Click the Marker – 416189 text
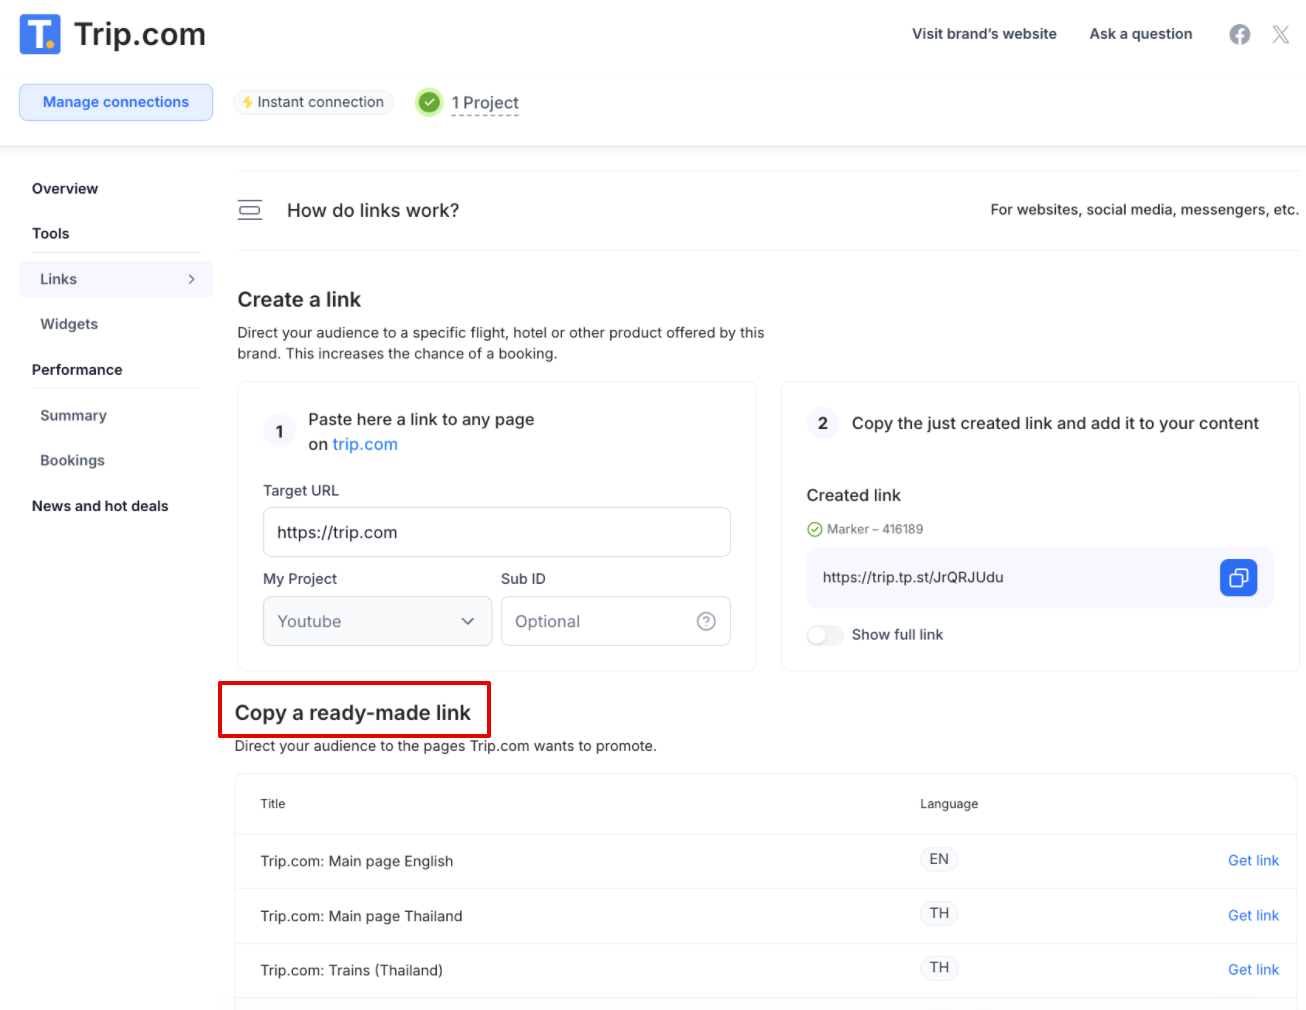 [875, 529]
